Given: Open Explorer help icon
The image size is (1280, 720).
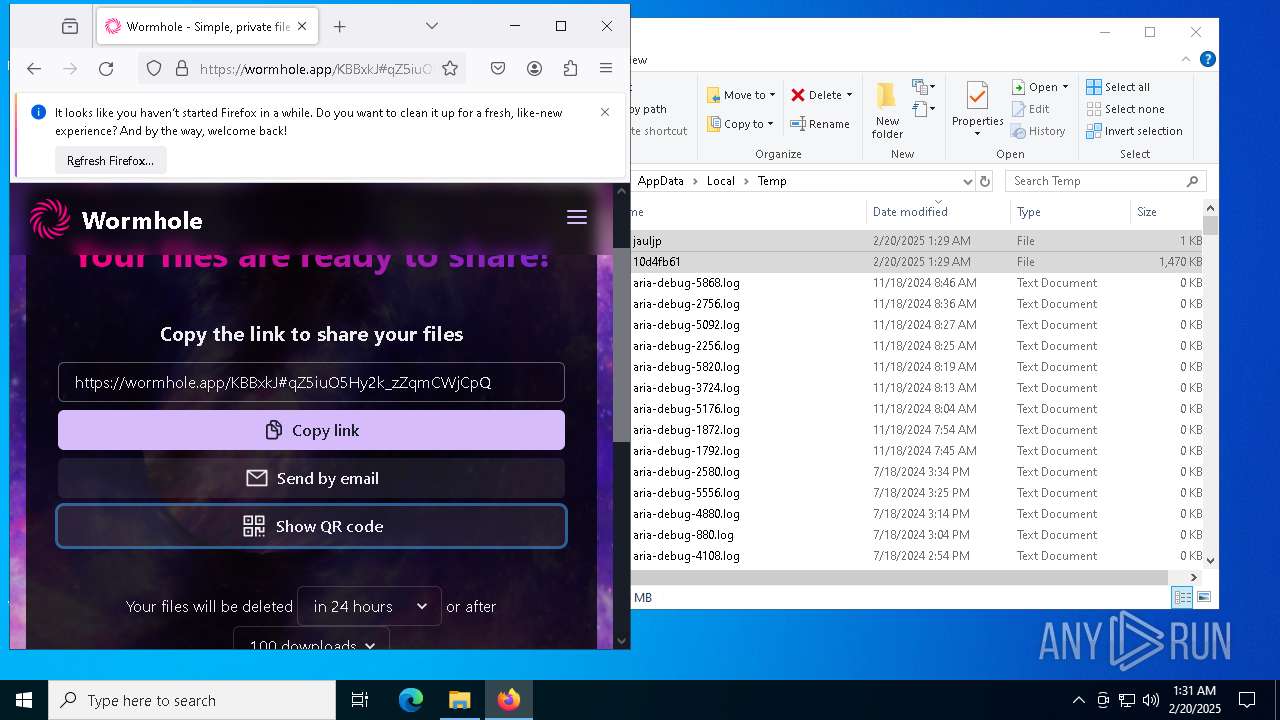Looking at the screenshot, I should point(1208,59).
